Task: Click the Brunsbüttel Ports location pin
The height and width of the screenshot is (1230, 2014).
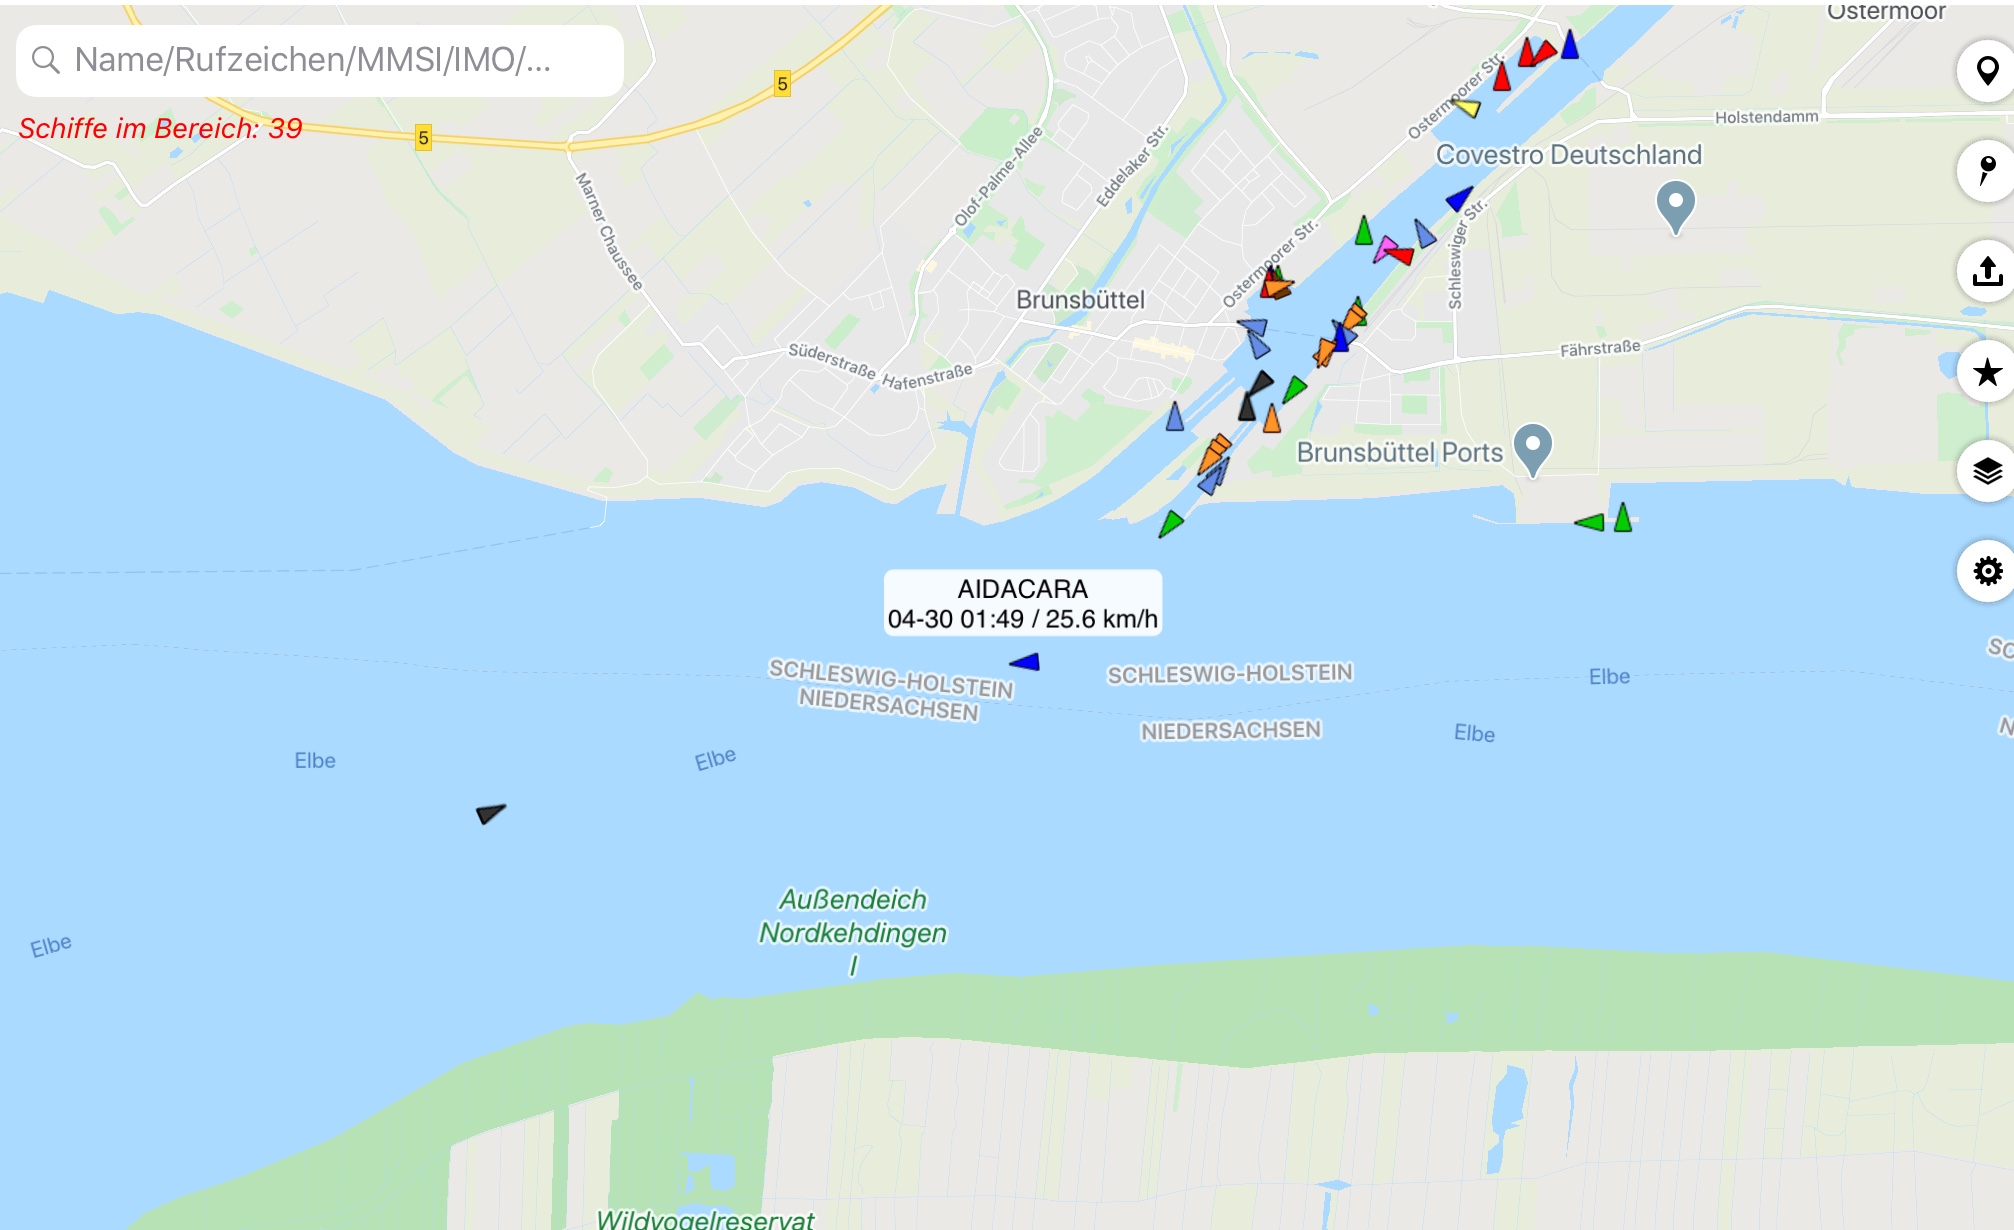Action: [x=1532, y=449]
